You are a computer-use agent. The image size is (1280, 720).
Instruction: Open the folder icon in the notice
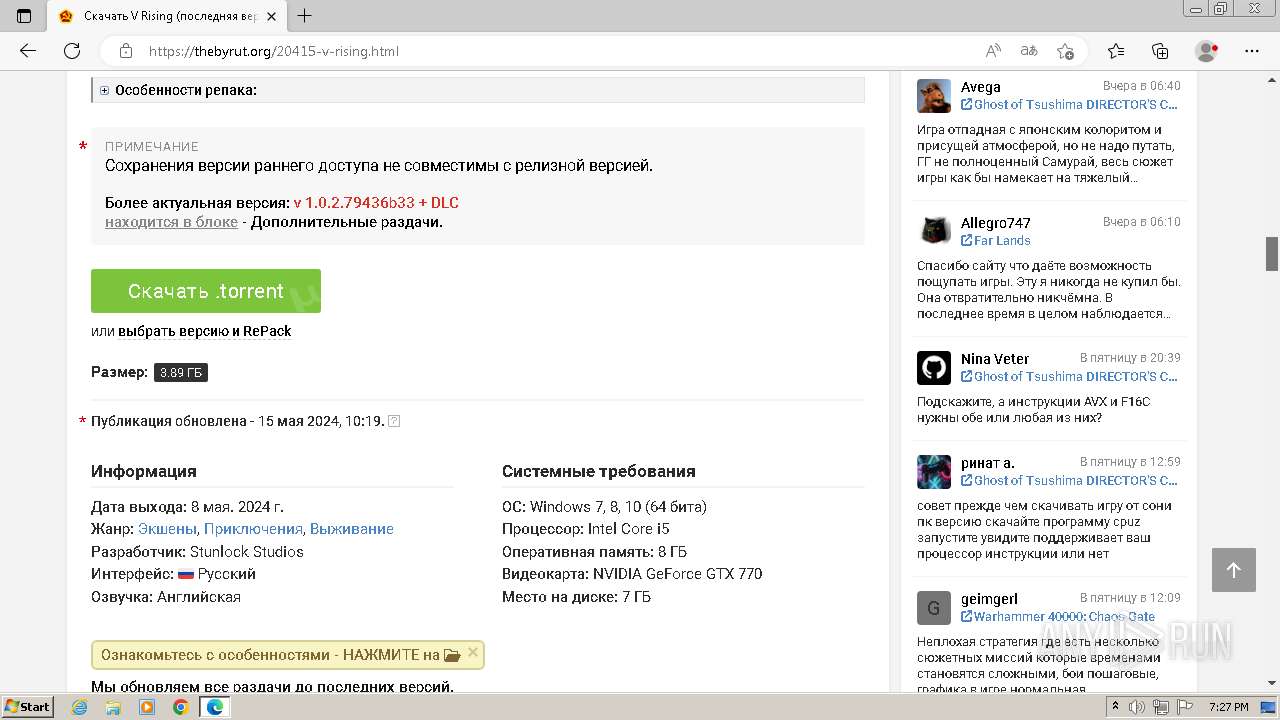(x=452, y=655)
